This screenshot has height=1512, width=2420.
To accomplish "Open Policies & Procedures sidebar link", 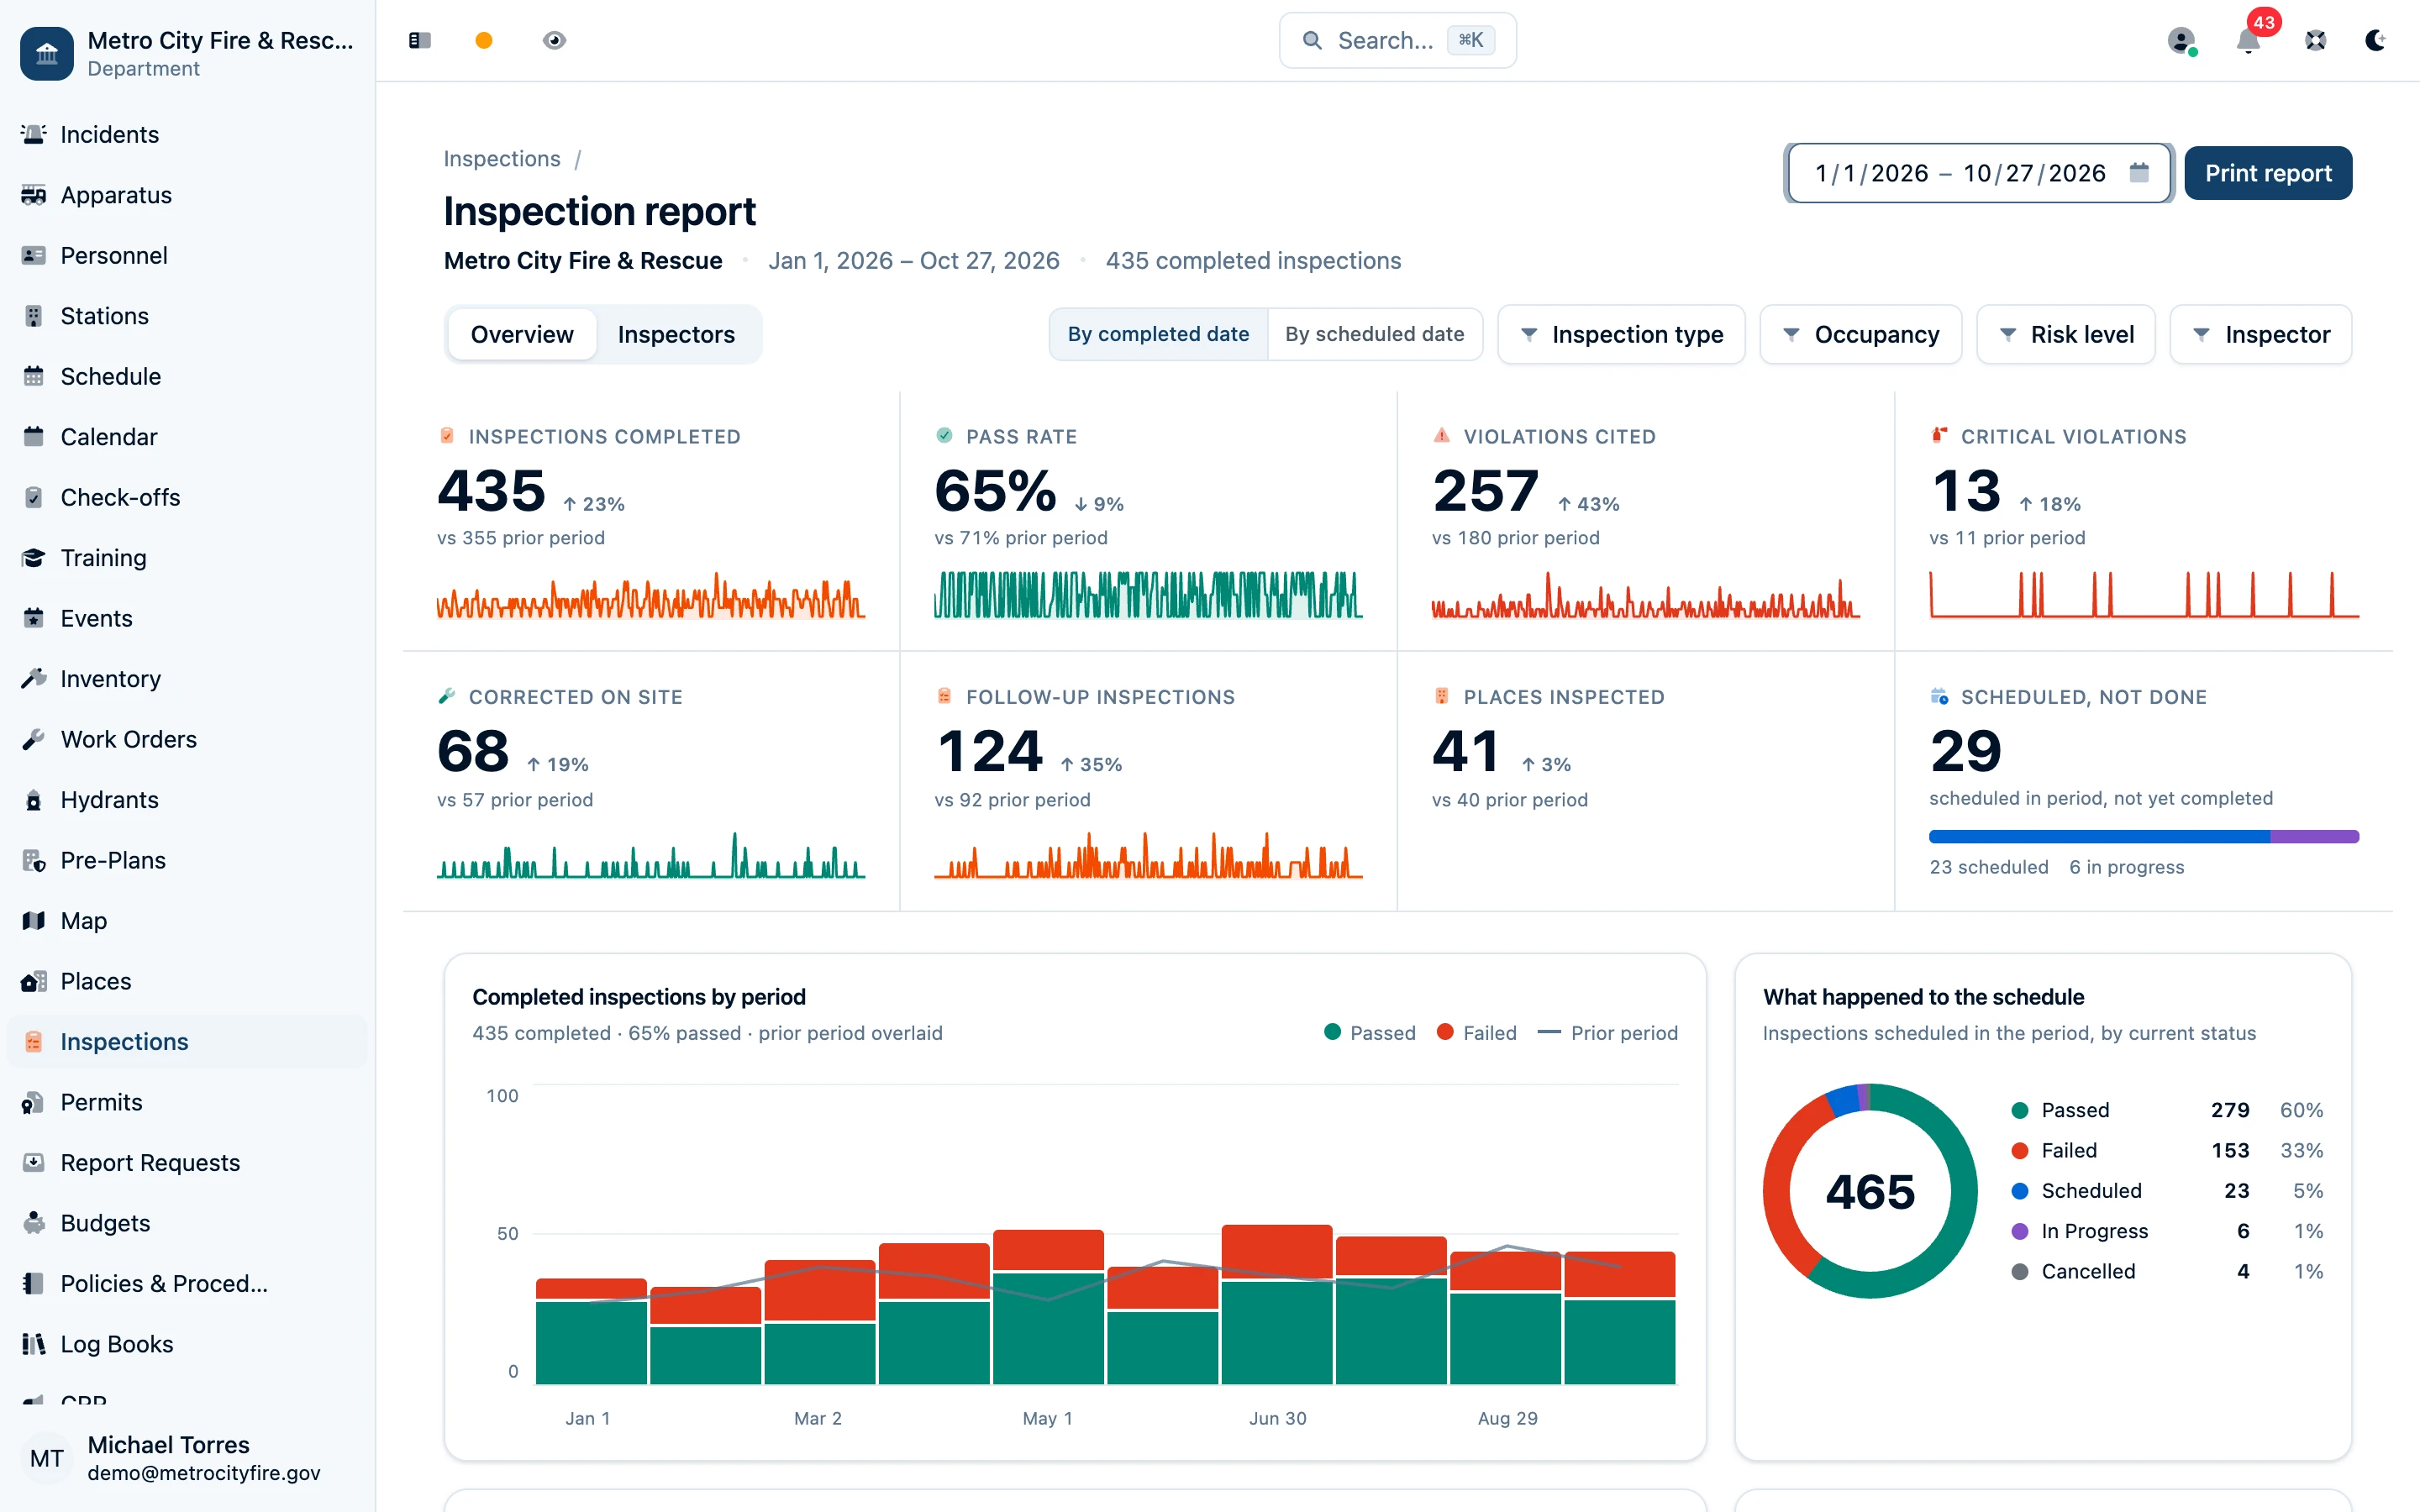I will point(187,1284).
